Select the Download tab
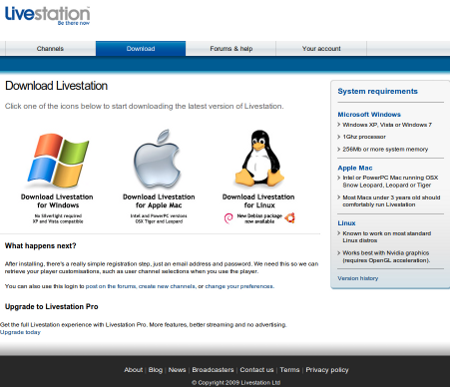 (141, 49)
